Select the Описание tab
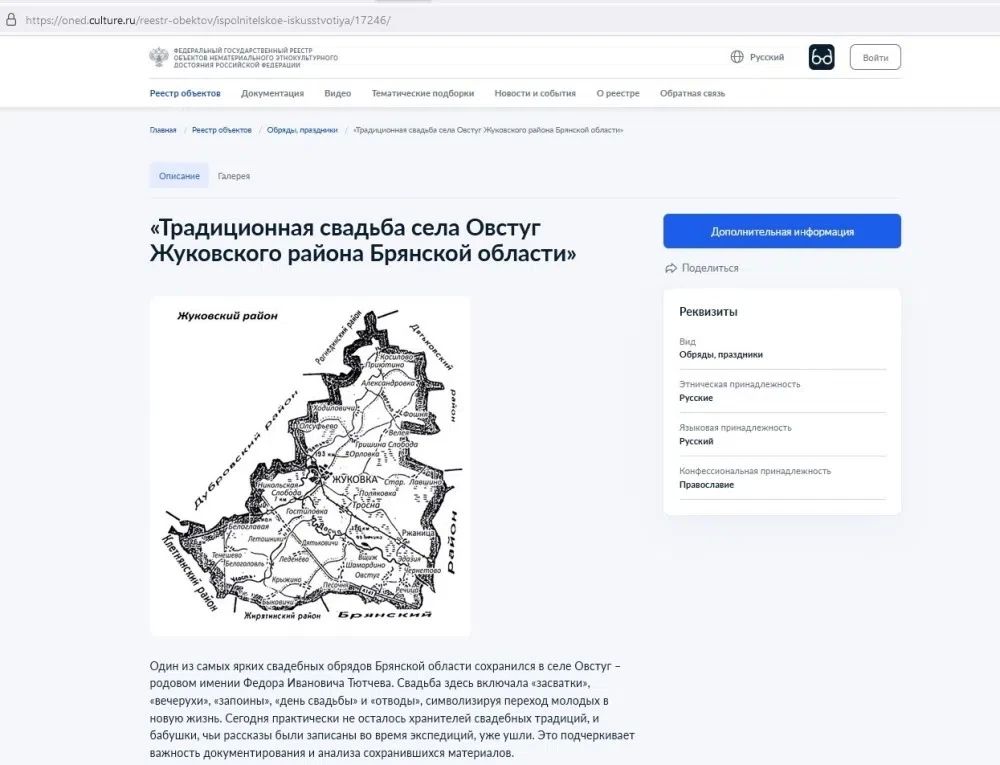 pos(179,176)
